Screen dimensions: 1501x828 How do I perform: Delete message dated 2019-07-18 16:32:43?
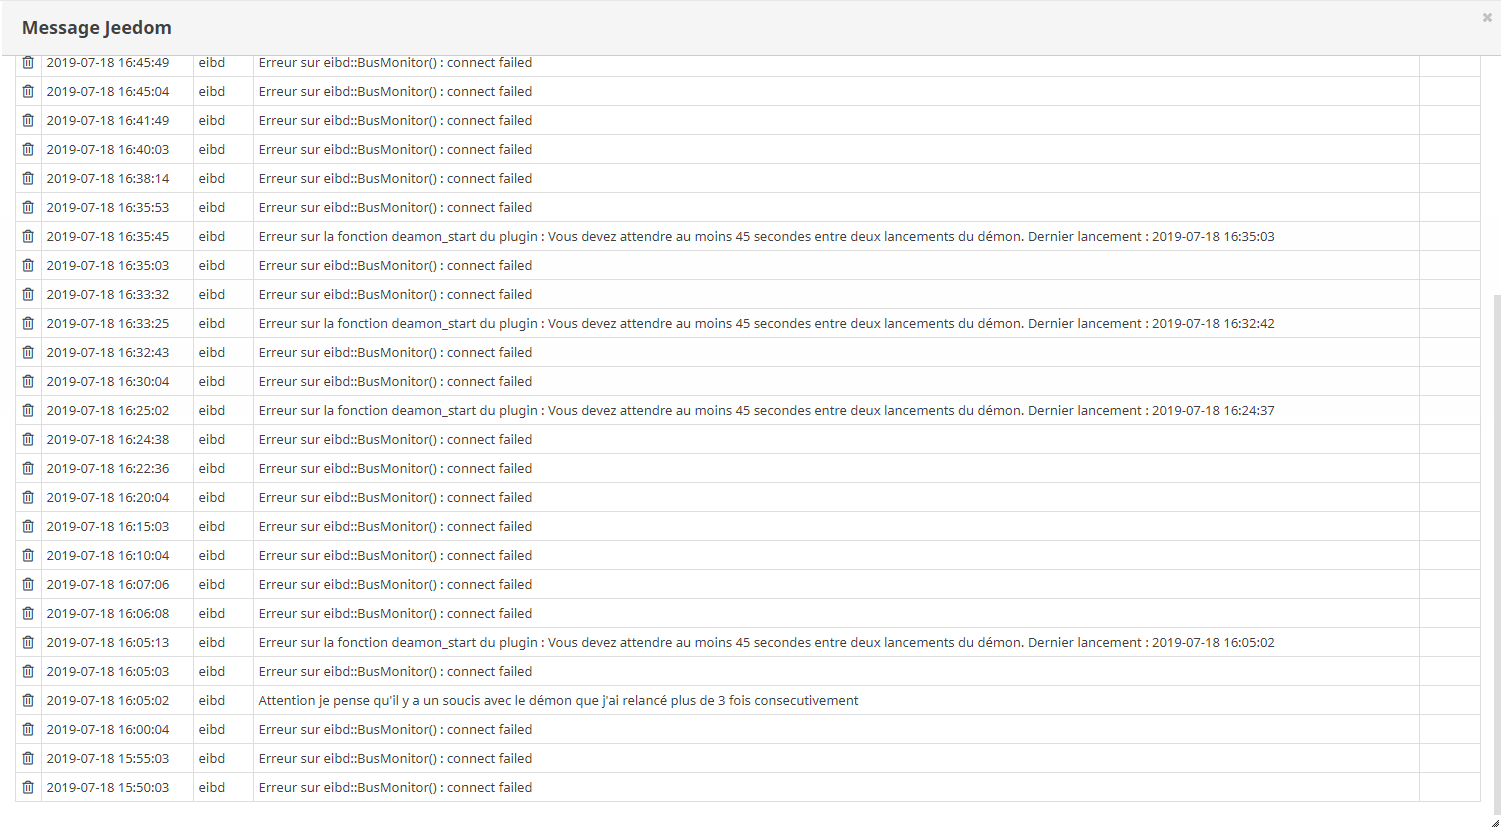coord(28,352)
